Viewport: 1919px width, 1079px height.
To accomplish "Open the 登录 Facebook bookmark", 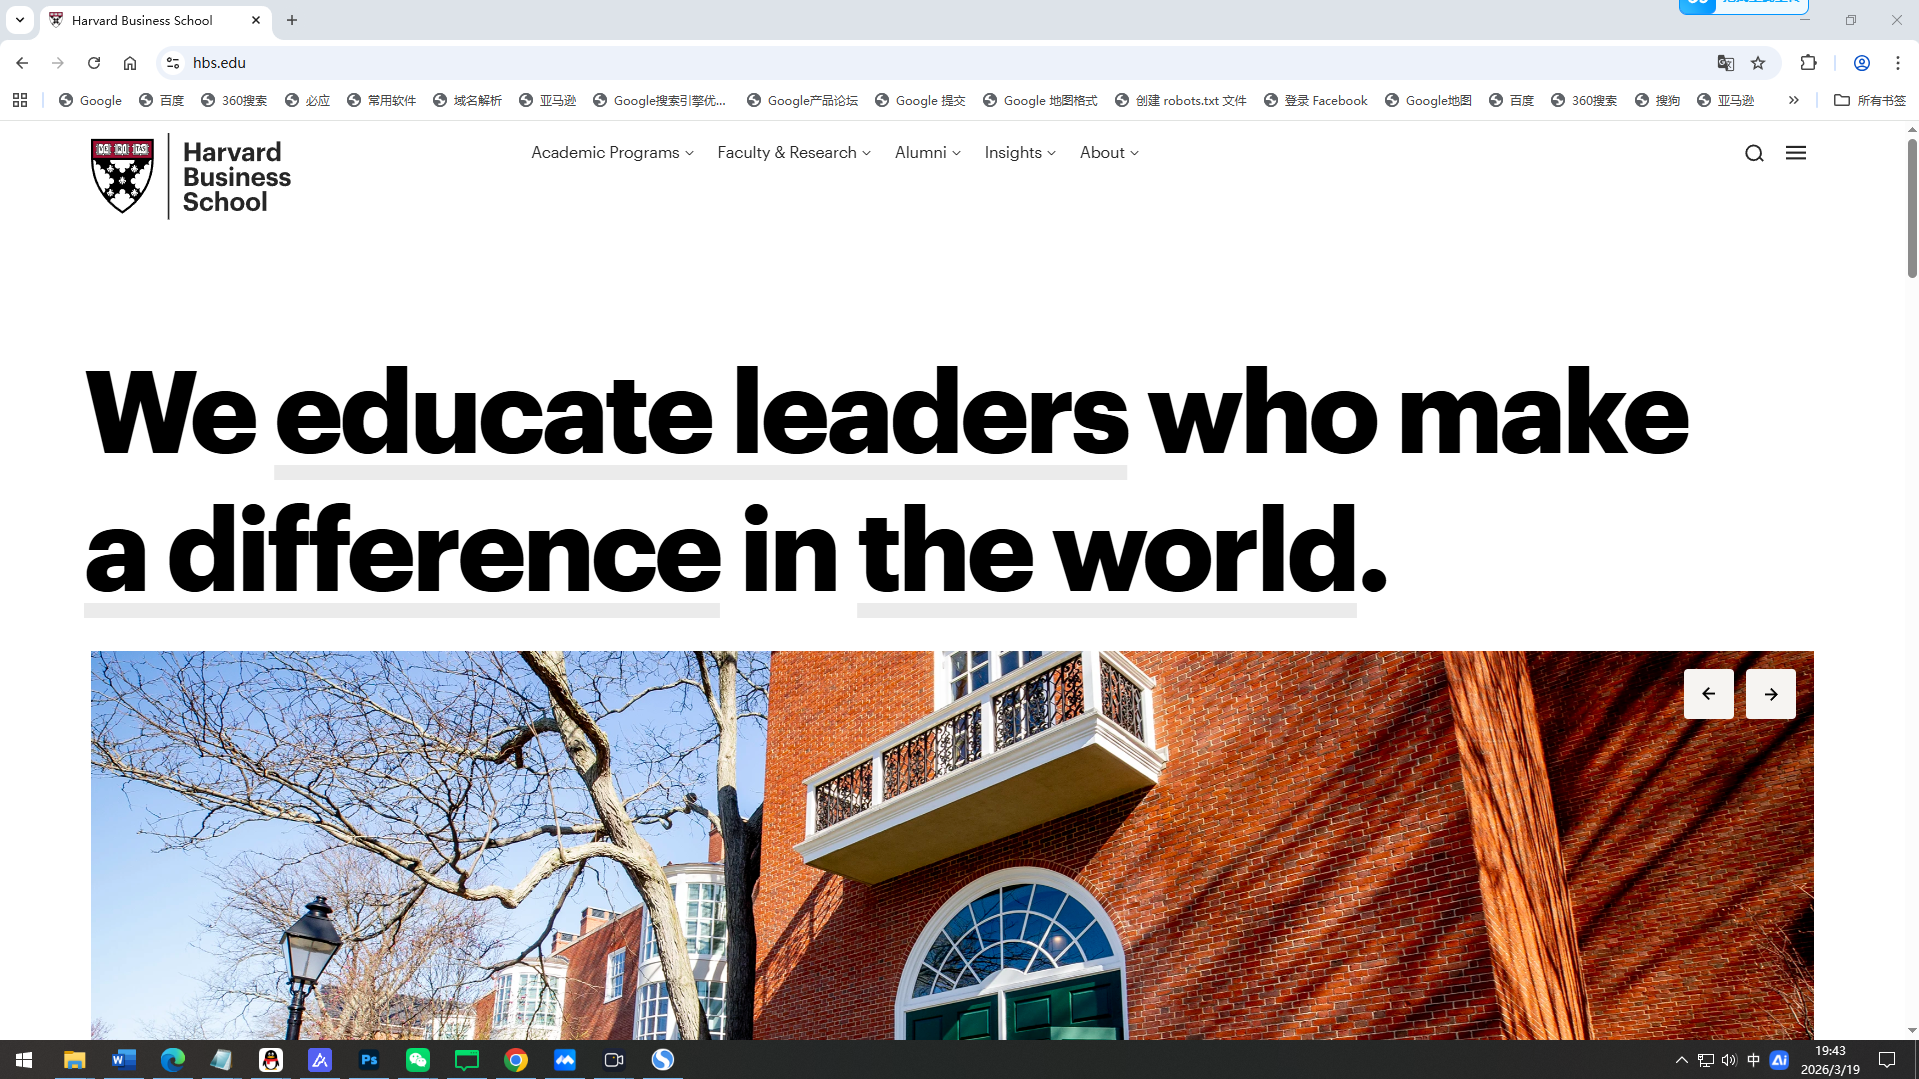I will (1315, 100).
